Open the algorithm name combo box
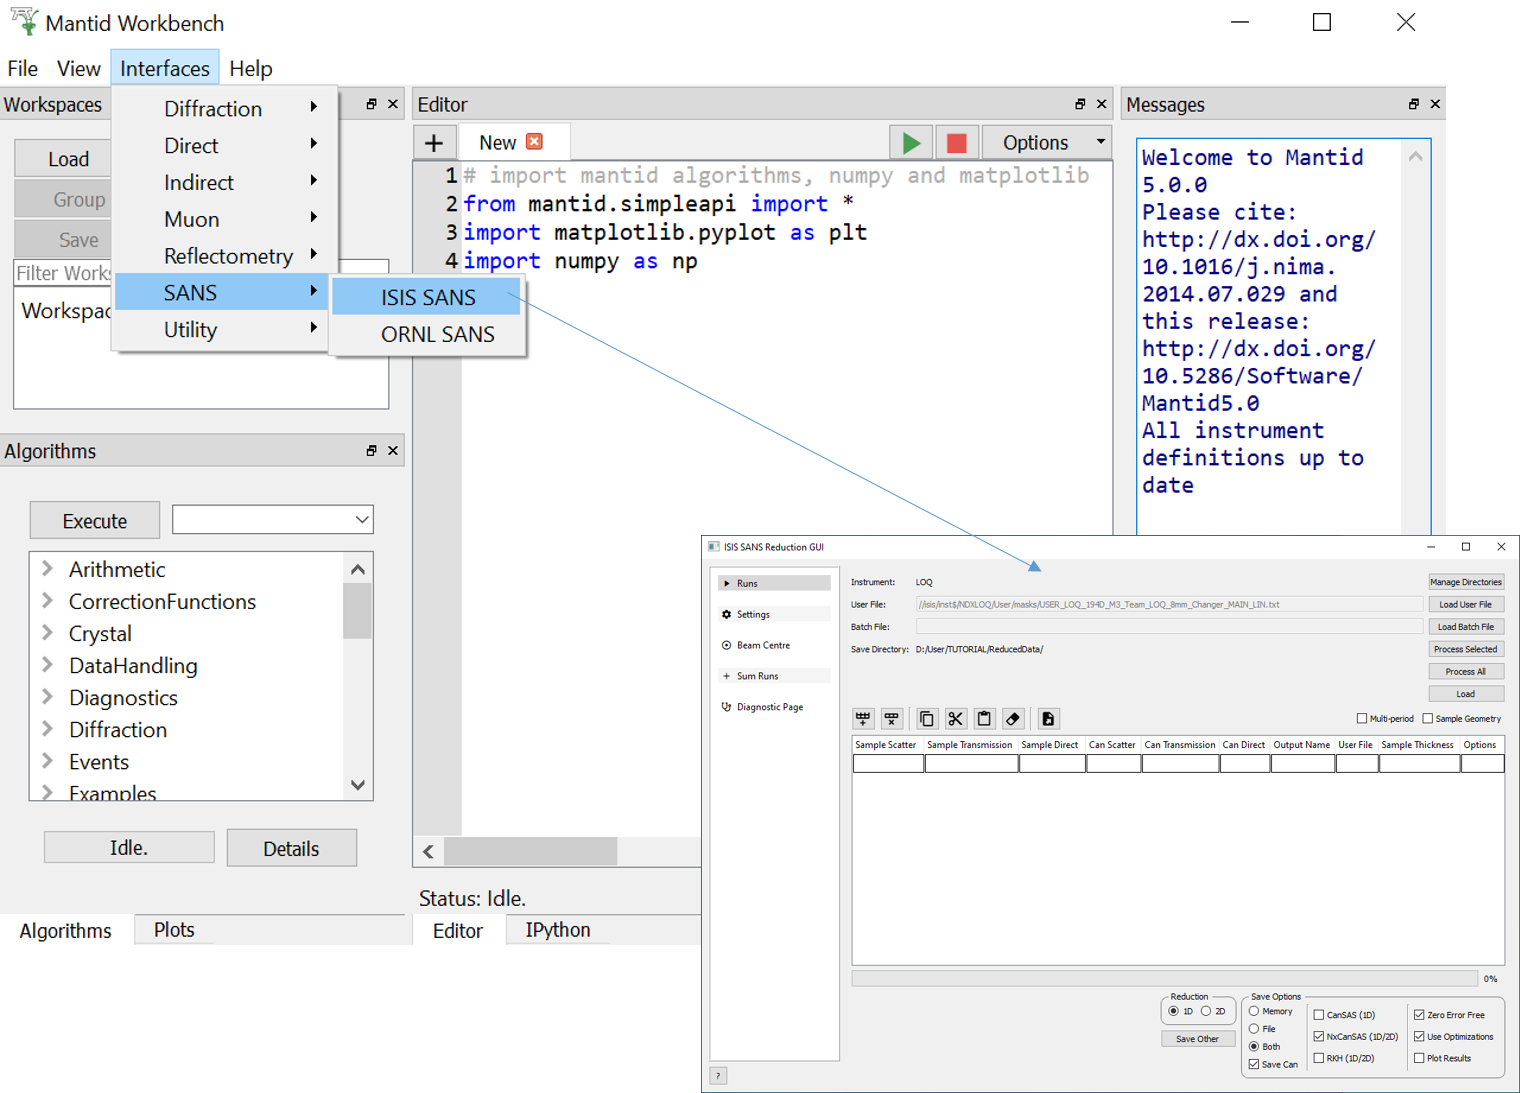The width and height of the screenshot is (1520, 1093). pos(273,520)
